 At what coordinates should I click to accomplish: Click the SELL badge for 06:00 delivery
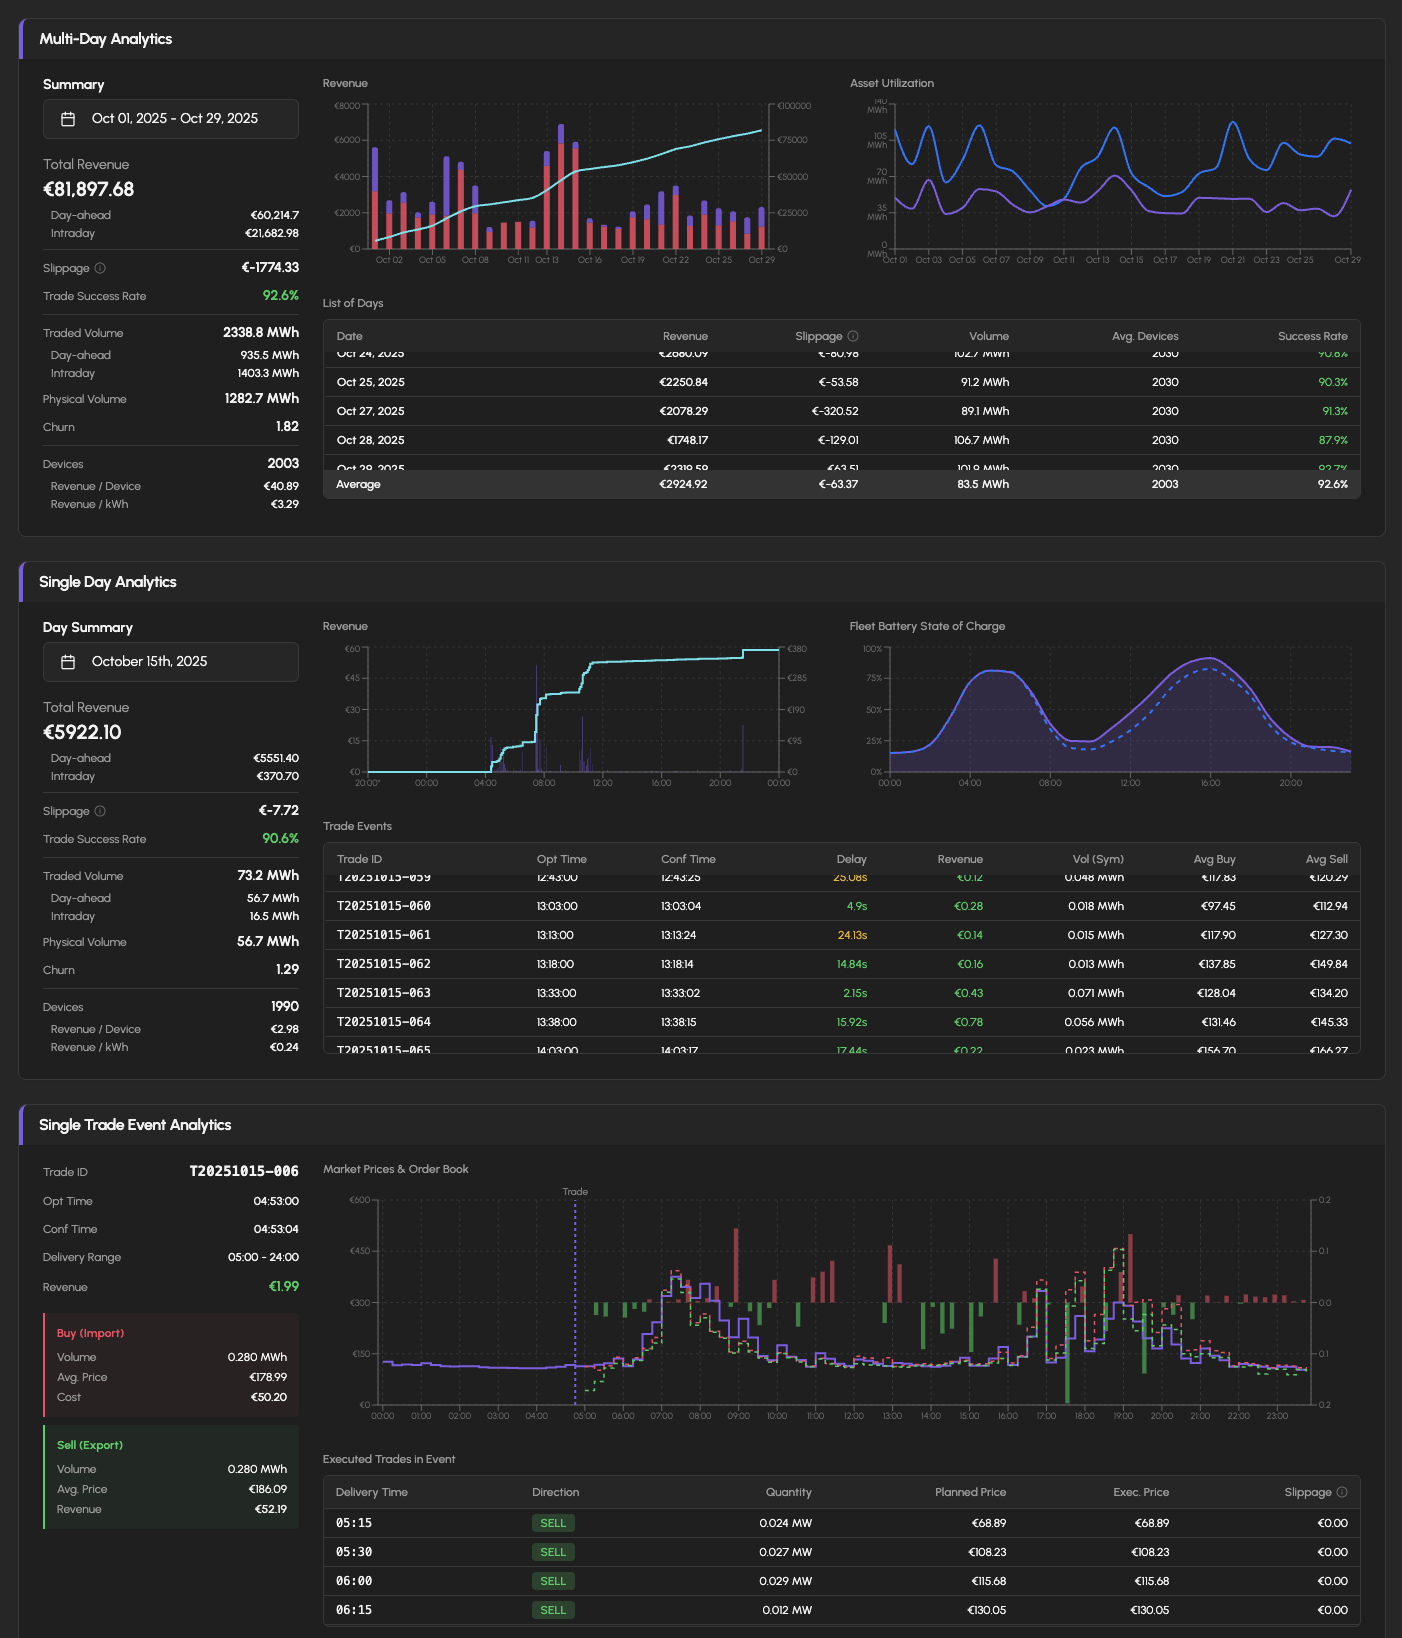click(553, 1581)
